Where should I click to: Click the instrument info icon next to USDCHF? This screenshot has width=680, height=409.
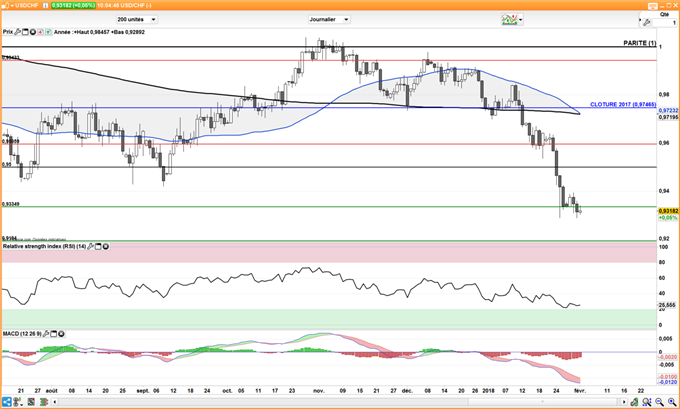click(46, 6)
